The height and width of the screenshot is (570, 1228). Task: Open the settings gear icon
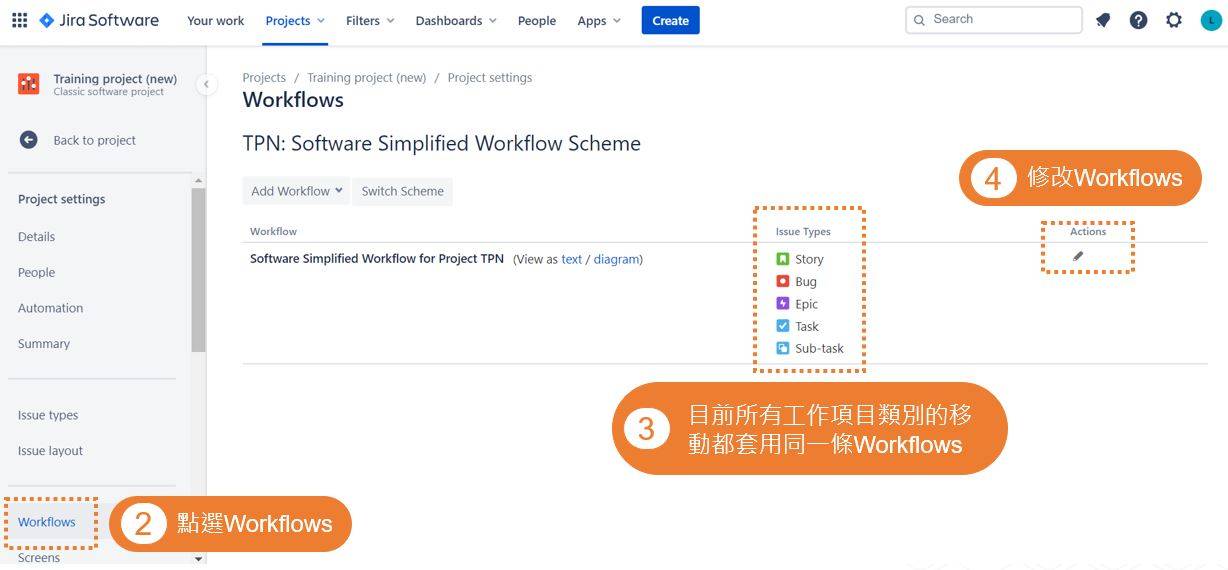[x=1174, y=20]
